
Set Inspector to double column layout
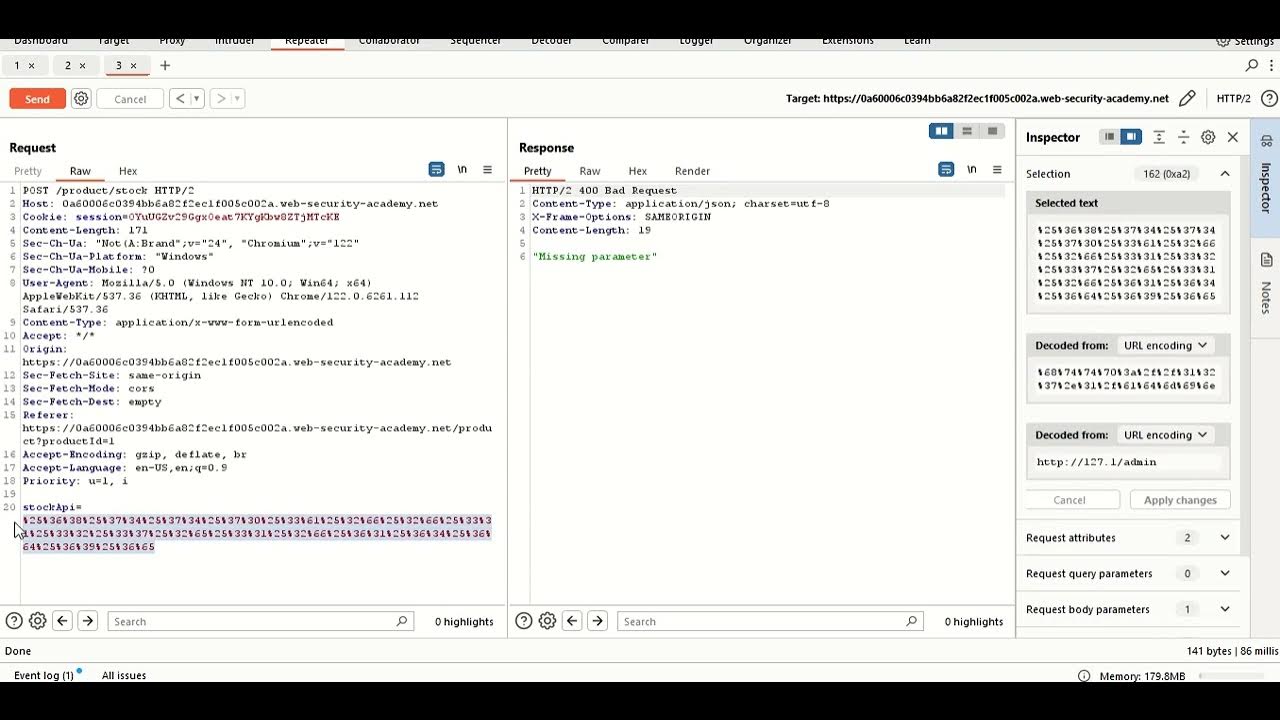click(1131, 137)
